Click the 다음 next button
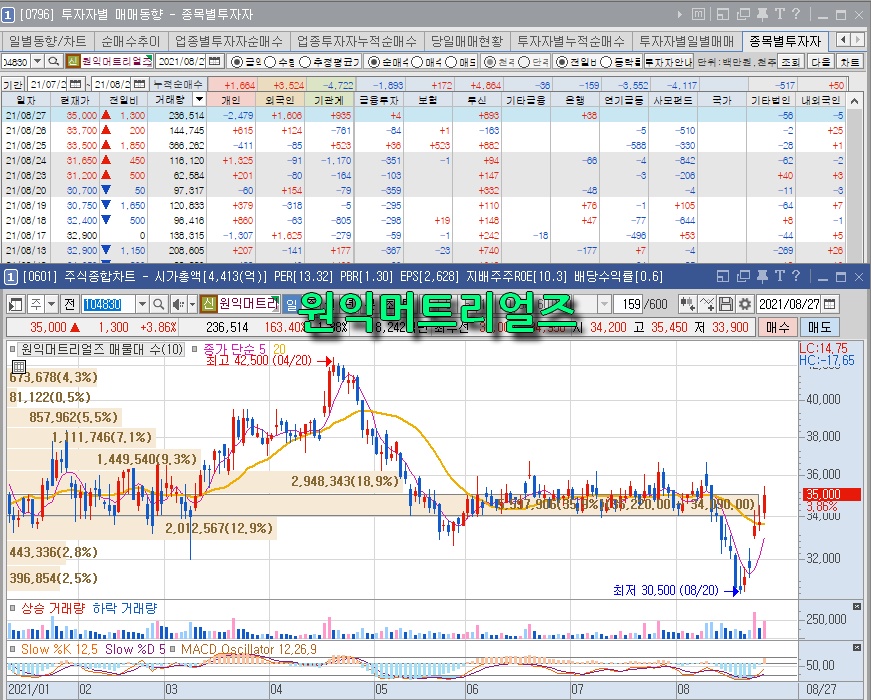Viewport: 871px width, 700px height. pos(820,62)
